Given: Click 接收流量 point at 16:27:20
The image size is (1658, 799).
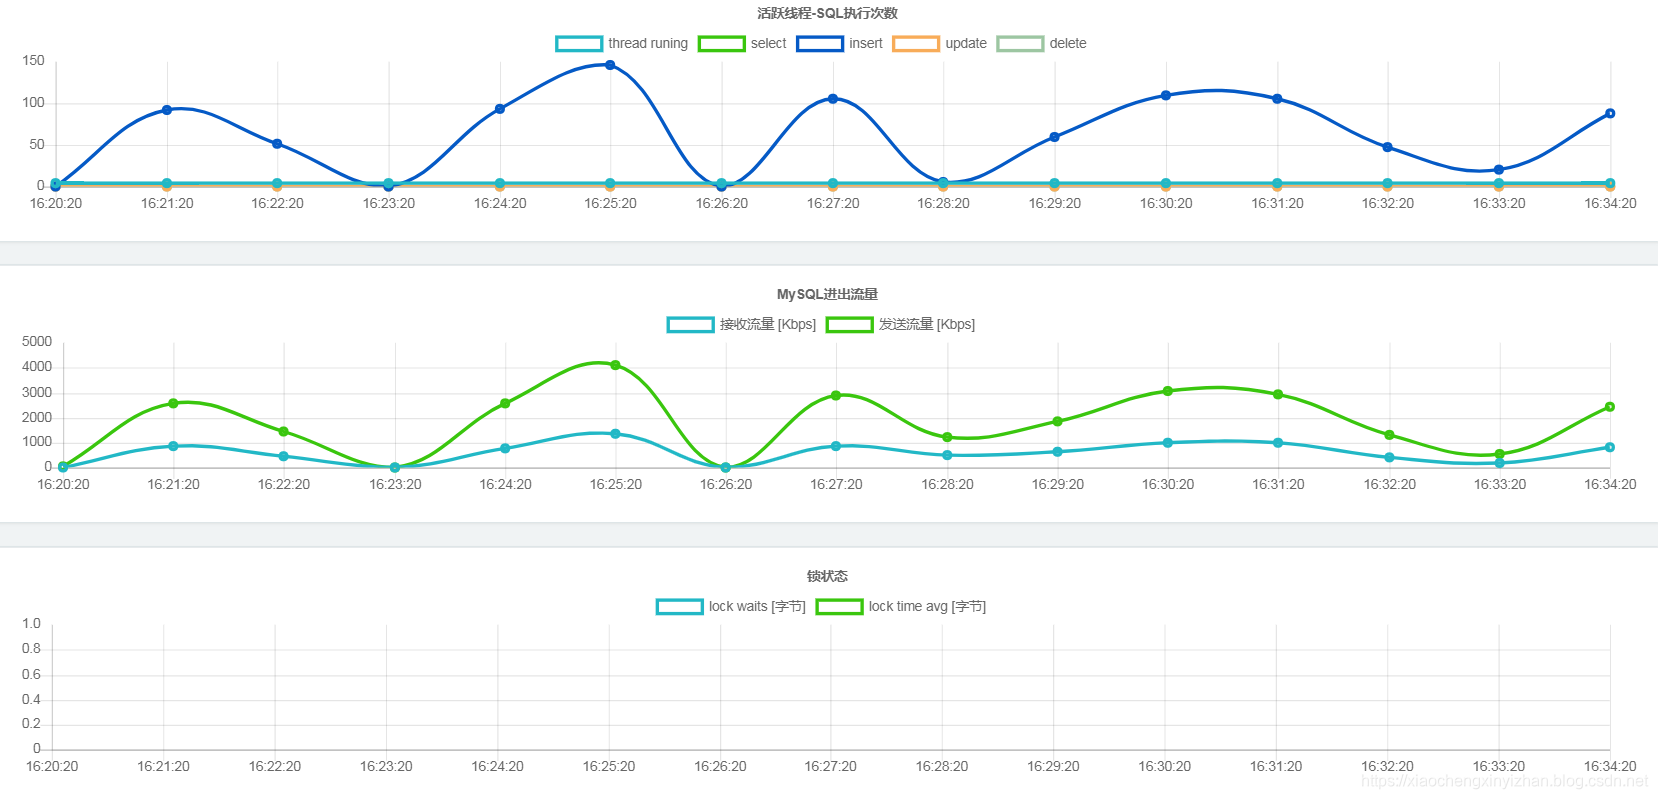Looking at the screenshot, I should click(x=836, y=446).
